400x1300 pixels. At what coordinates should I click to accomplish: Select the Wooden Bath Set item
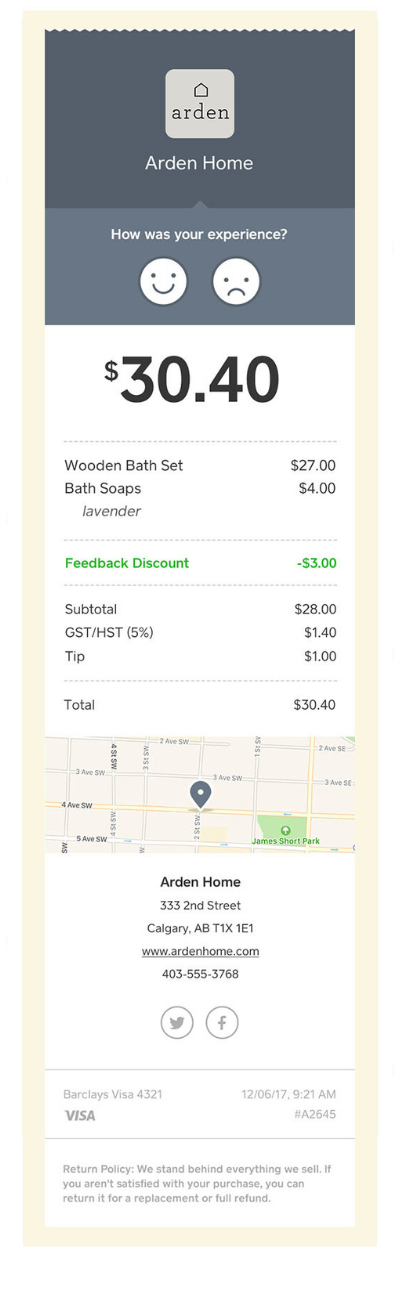click(200, 465)
